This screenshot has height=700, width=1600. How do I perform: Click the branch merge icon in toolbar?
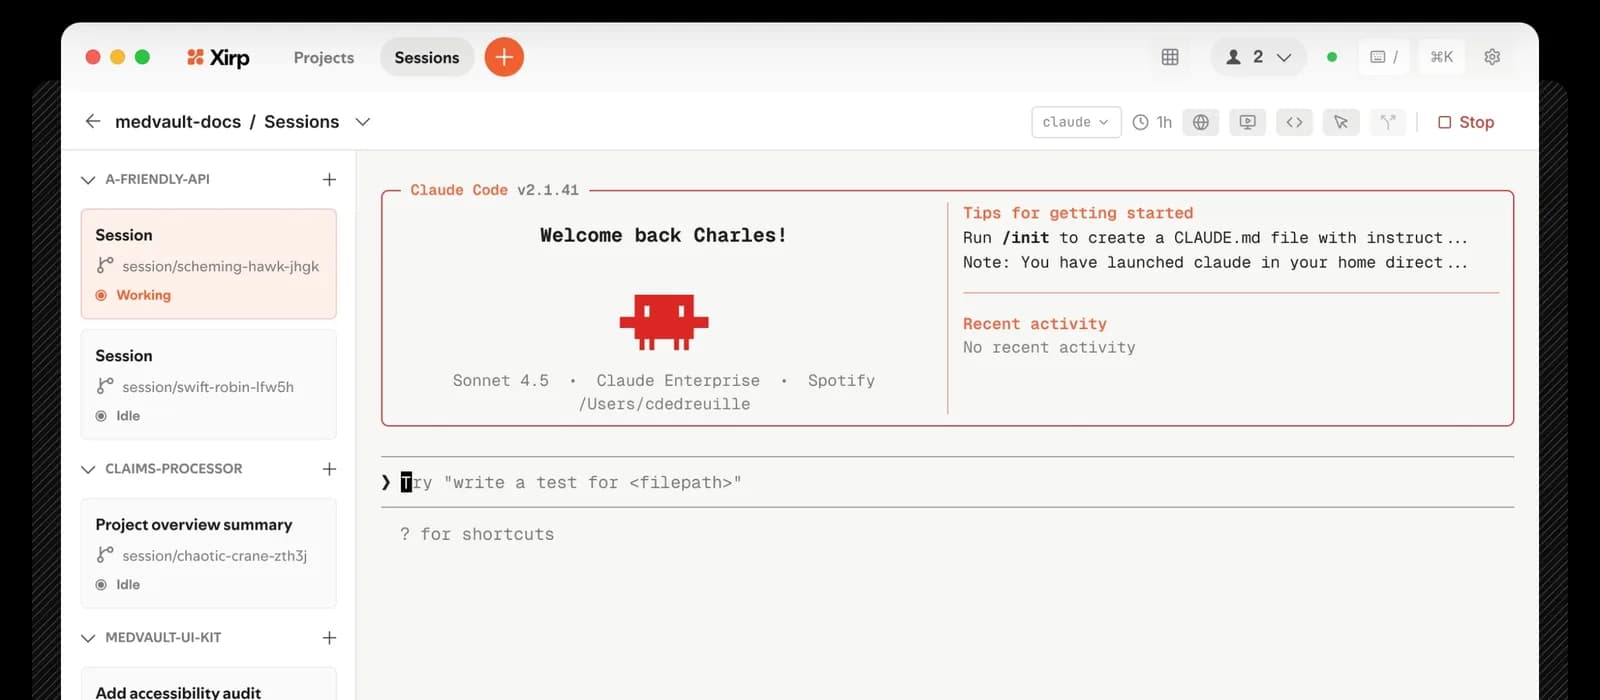coord(1388,122)
